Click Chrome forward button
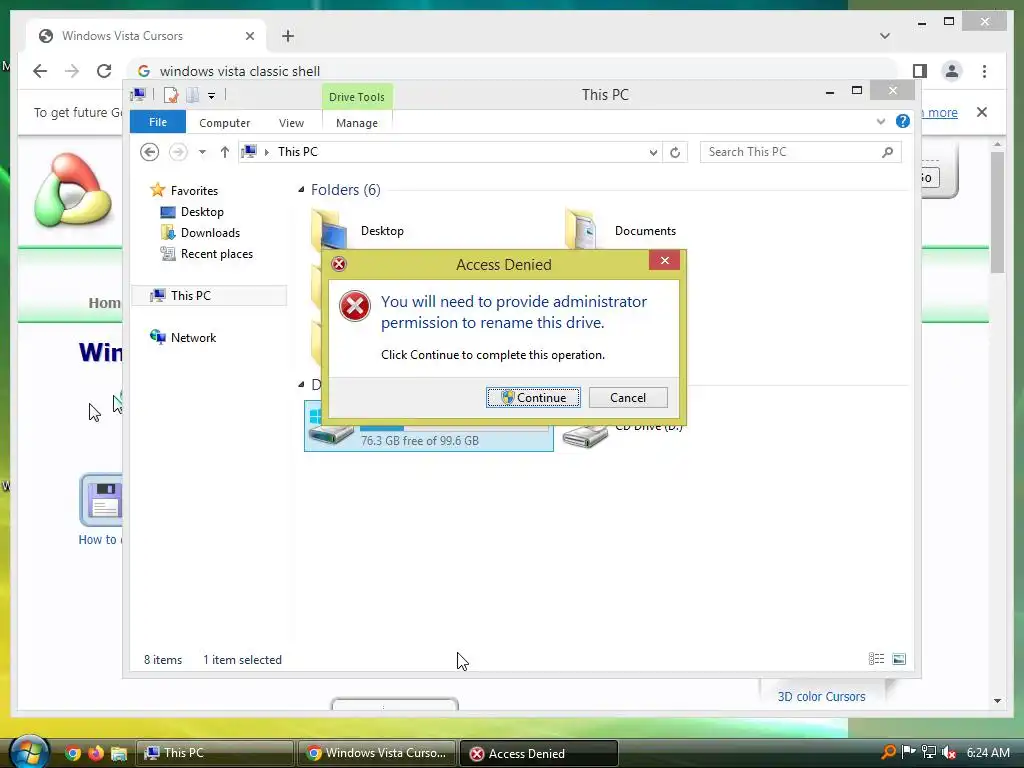Image resolution: width=1024 pixels, height=768 pixels. point(72,71)
